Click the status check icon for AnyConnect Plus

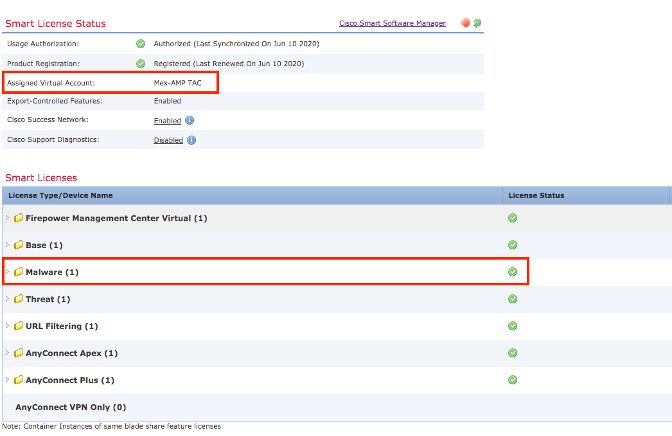513,380
